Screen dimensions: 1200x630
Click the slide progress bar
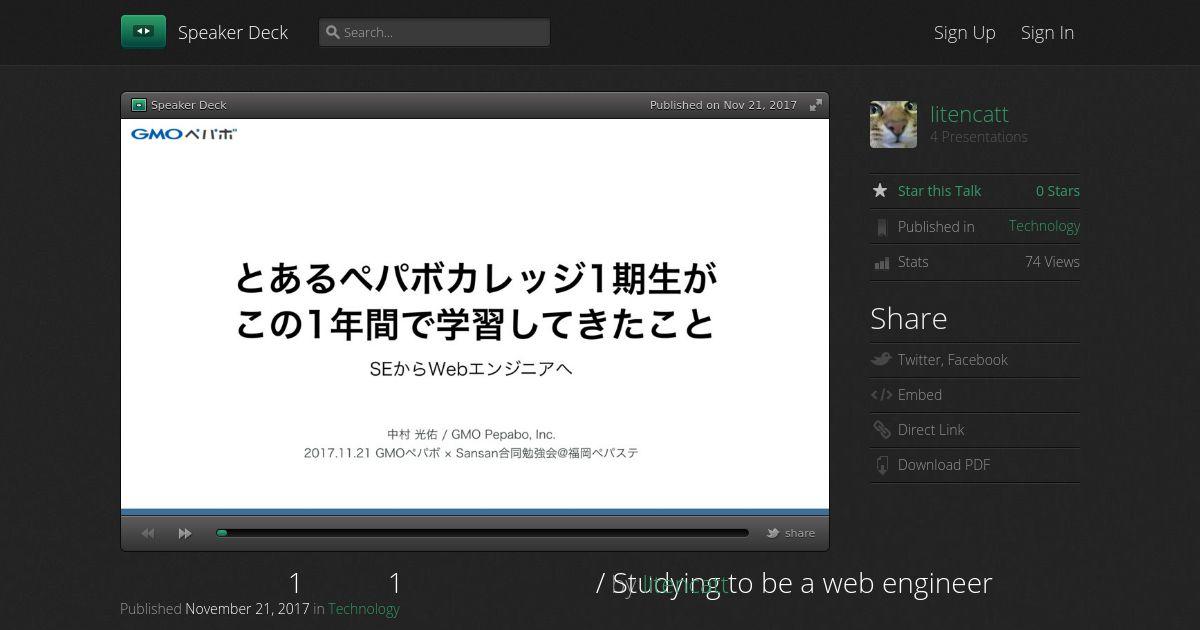point(482,533)
